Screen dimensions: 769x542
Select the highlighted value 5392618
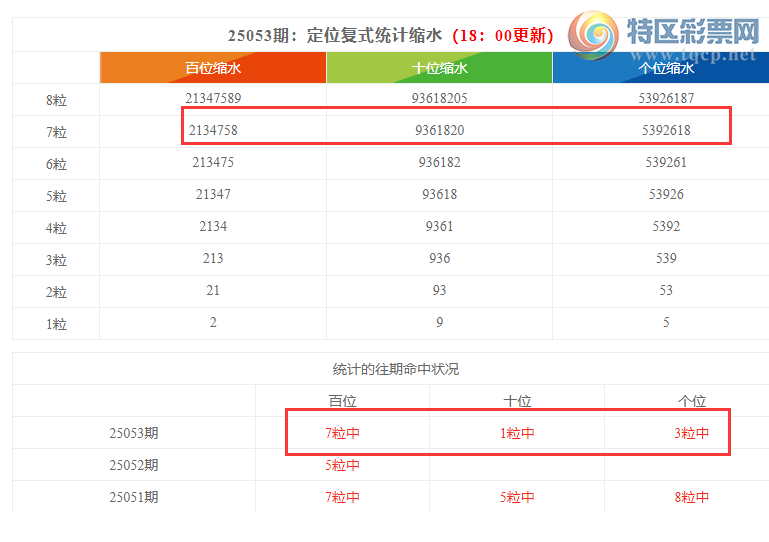coord(665,130)
